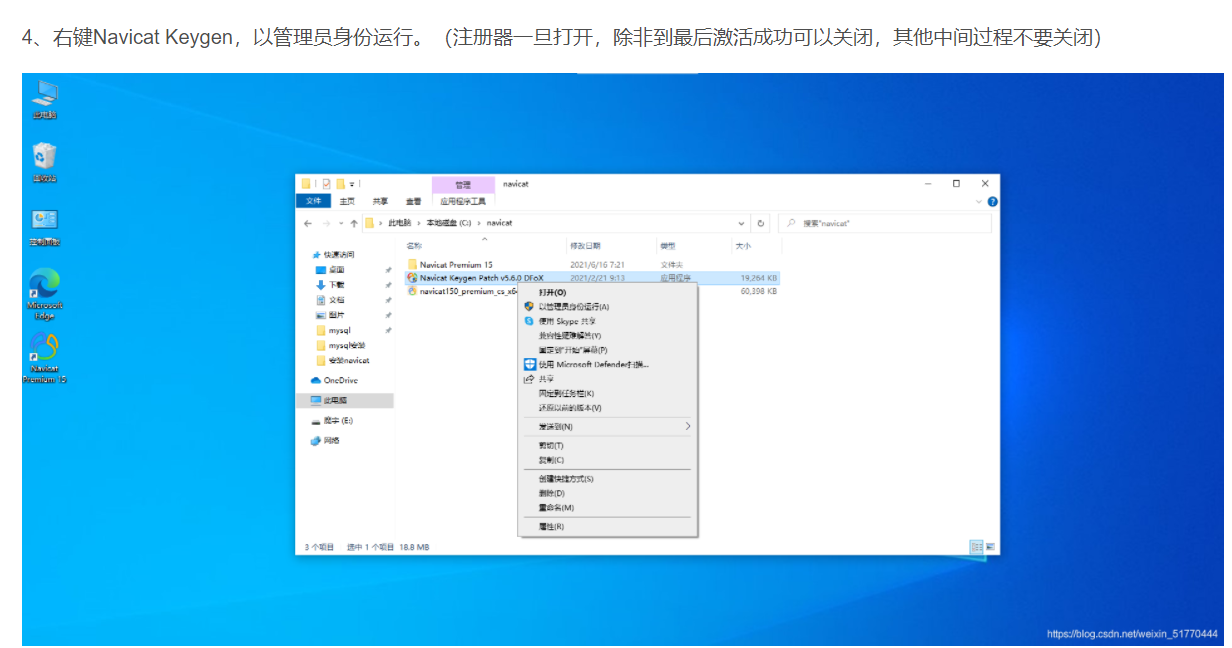This screenshot has height=648, width=1232.
Task: Choose Properties in the context menu
Action: (551, 526)
